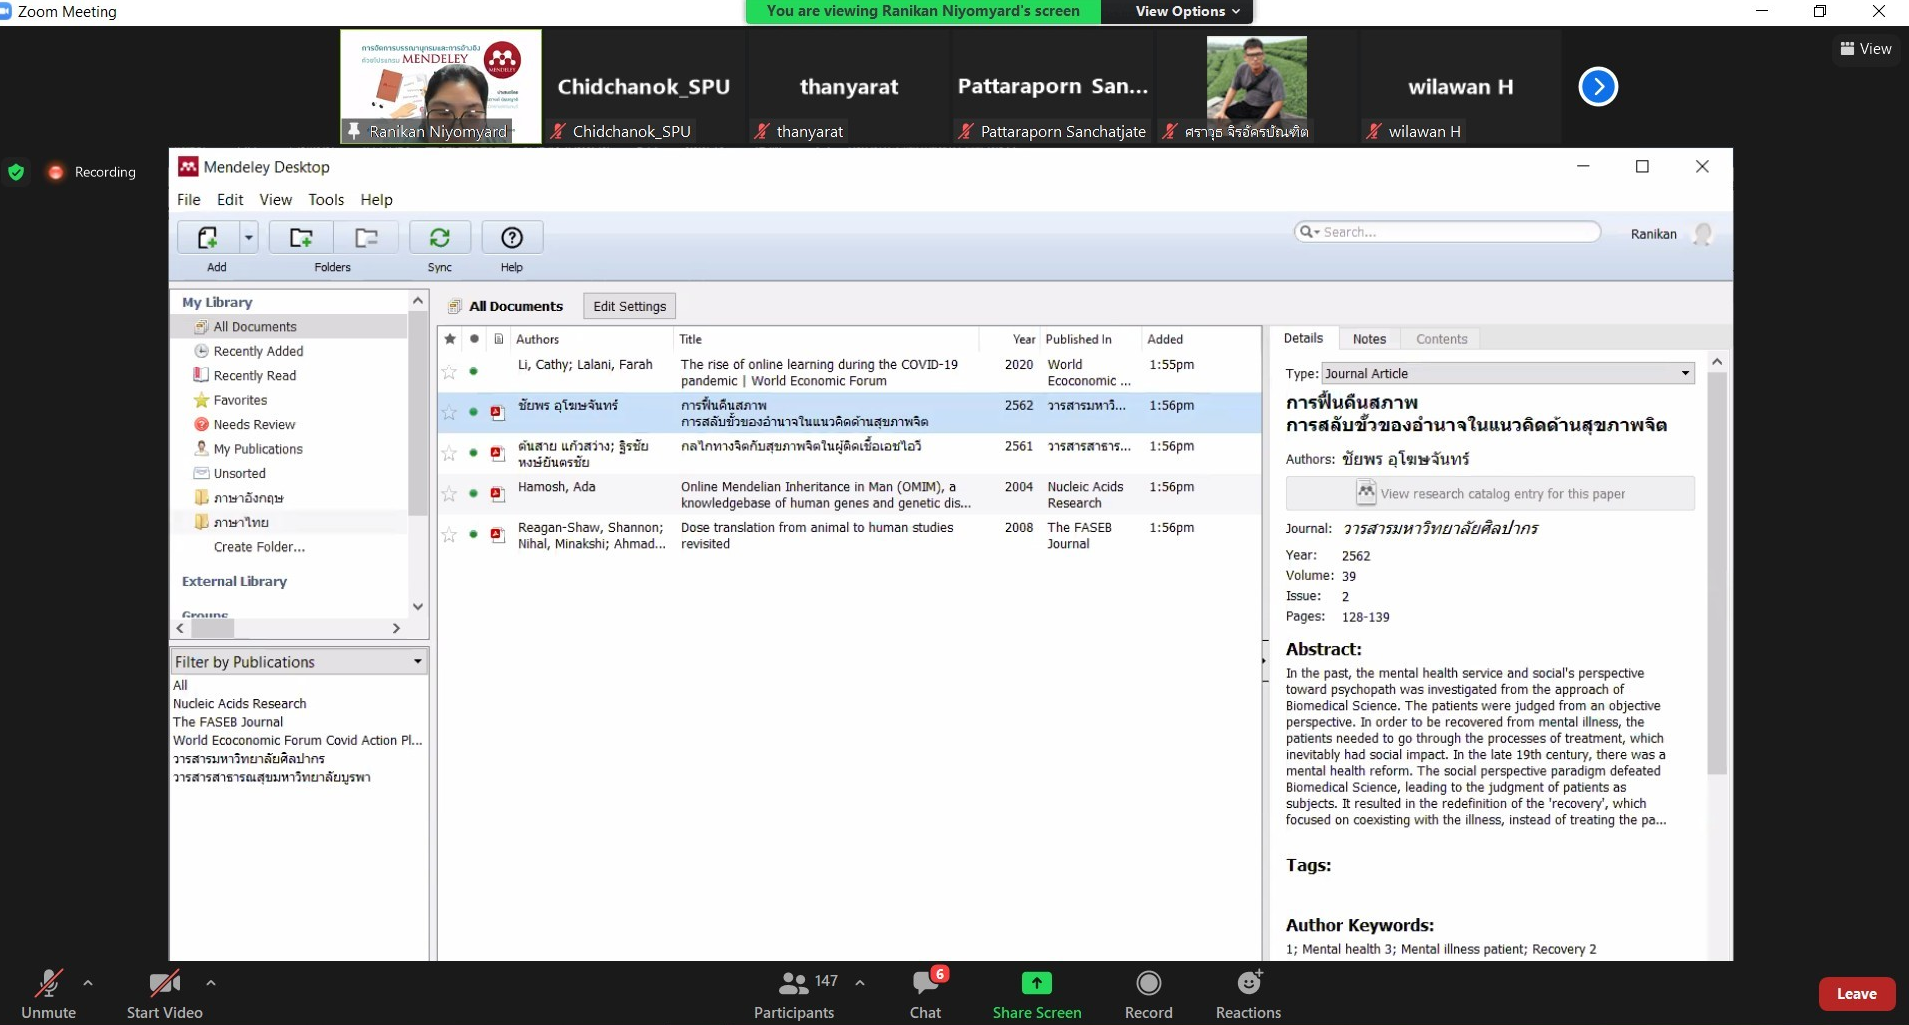The height and width of the screenshot is (1025, 1909).
Task: Switch to the Notes tab
Action: point(1369,339)
